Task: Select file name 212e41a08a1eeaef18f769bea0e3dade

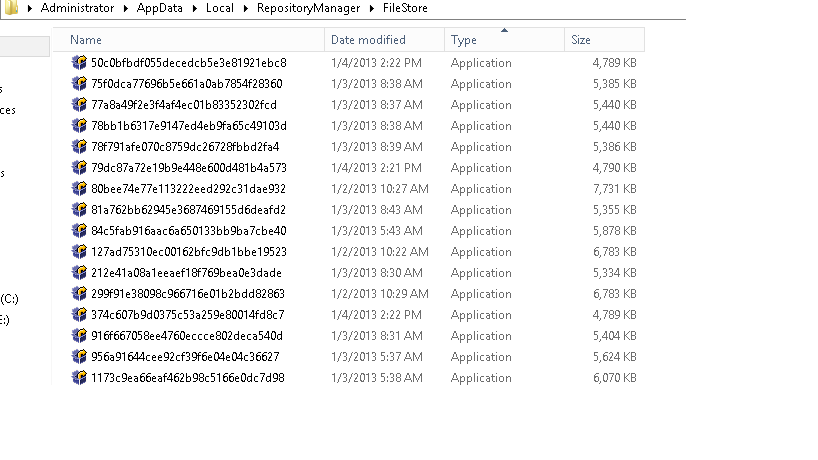Action: [x=186, y=273]
